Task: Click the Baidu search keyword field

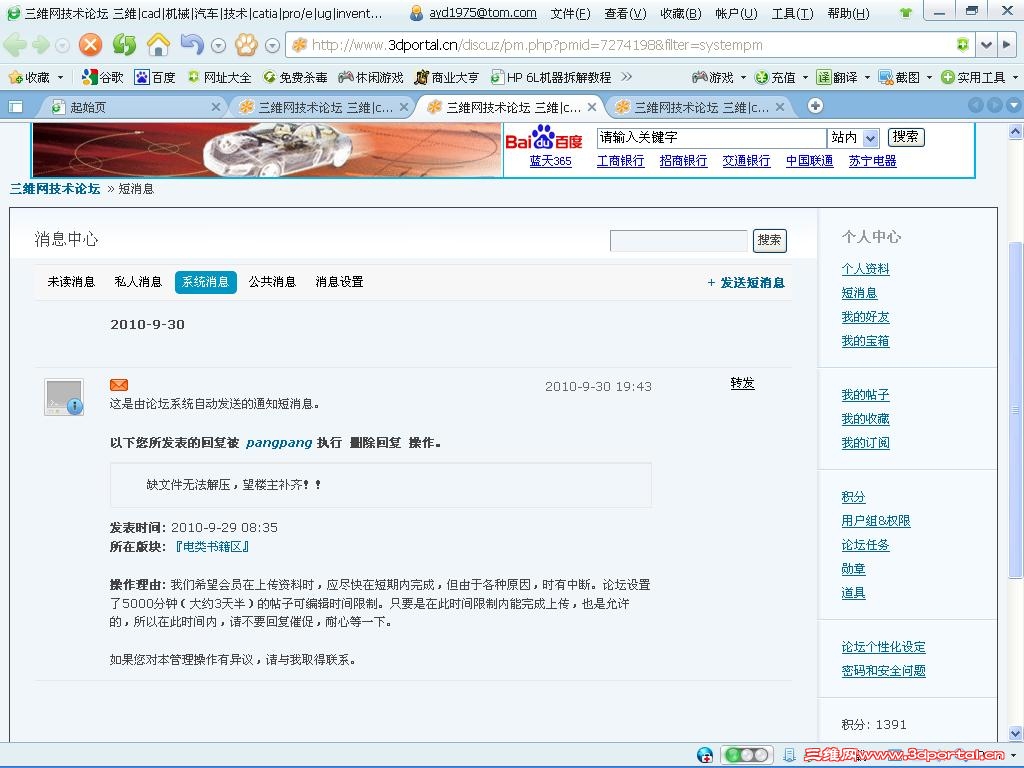Action: [711, 137]
